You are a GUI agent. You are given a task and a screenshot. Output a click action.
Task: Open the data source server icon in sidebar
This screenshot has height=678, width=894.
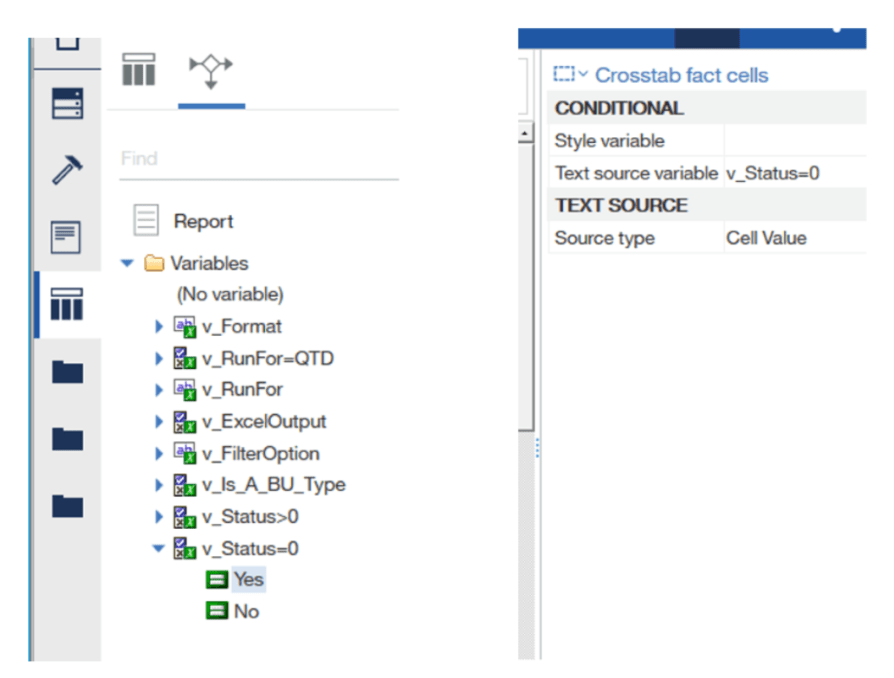tap(67, 103)
